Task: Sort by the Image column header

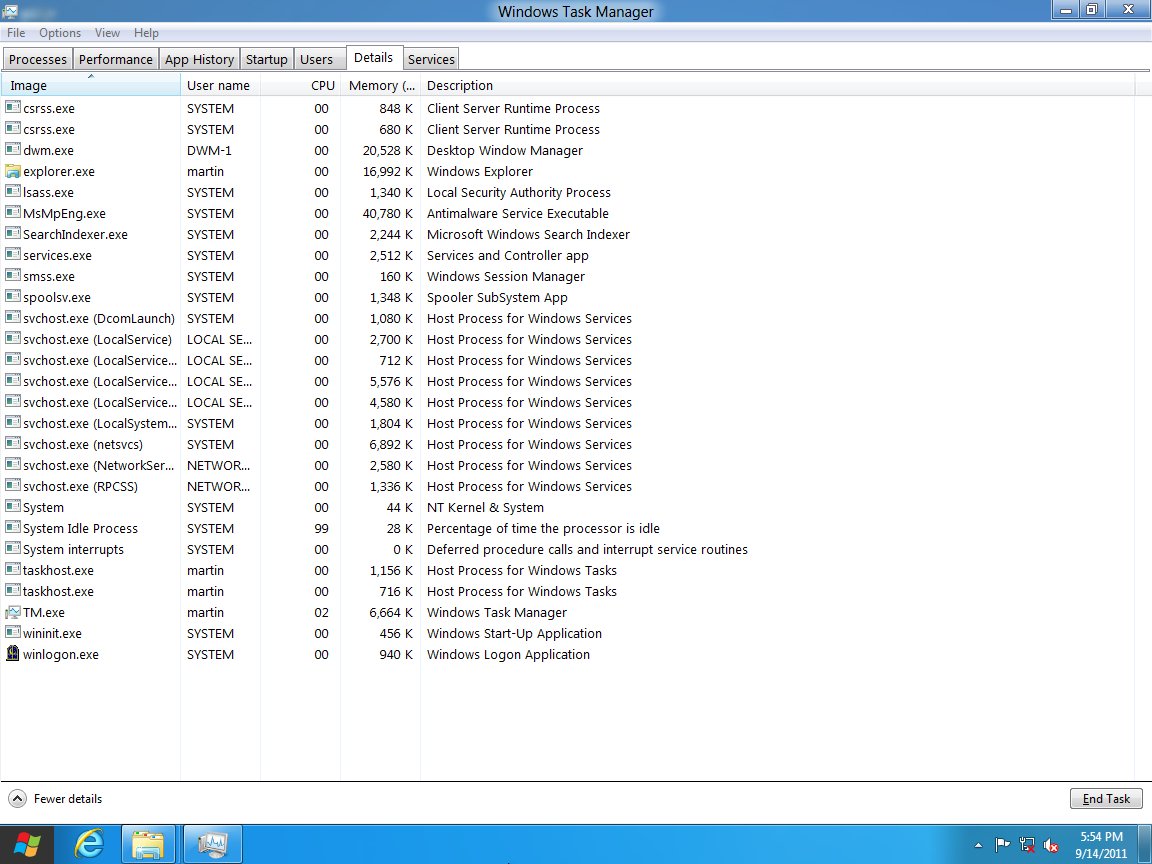Action: click(x=91, y=85)
